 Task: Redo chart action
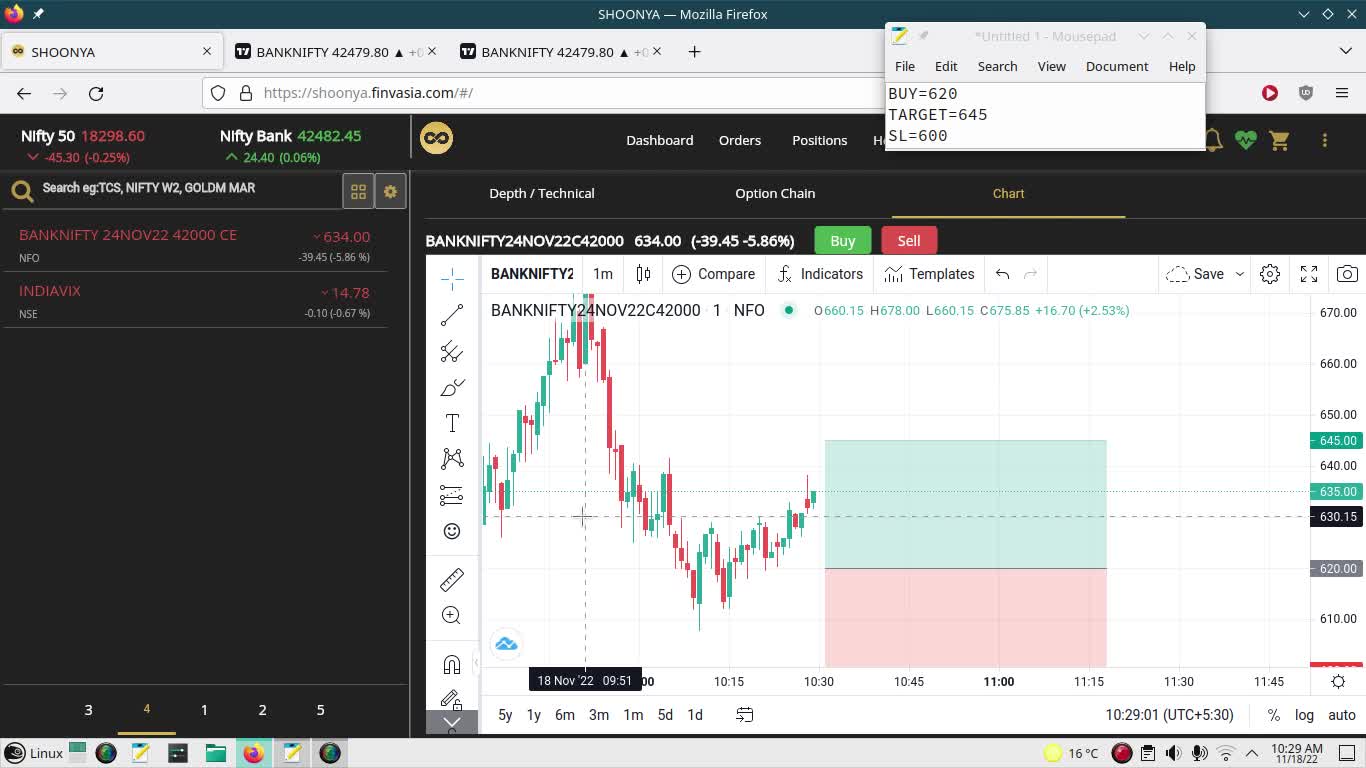tap(1031, 274)
